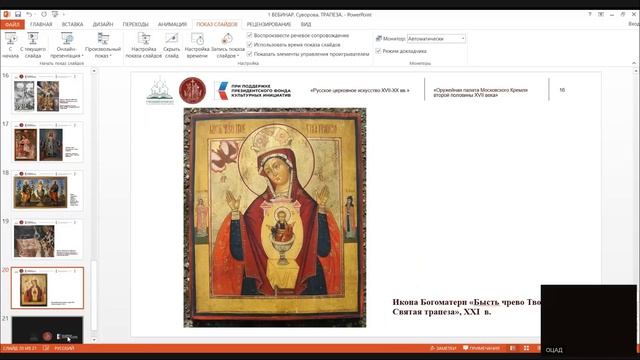Click thumbnail pane scroll down arrow
This screenshot has width=640, height=360.
click(x=94, y=340)
